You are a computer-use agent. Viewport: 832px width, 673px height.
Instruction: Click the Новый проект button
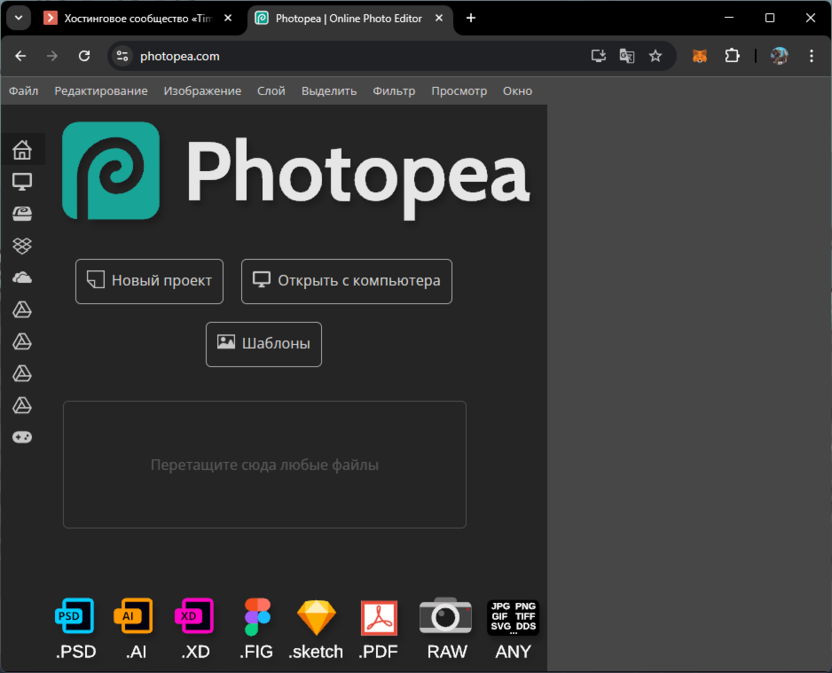tap(149, 281)
